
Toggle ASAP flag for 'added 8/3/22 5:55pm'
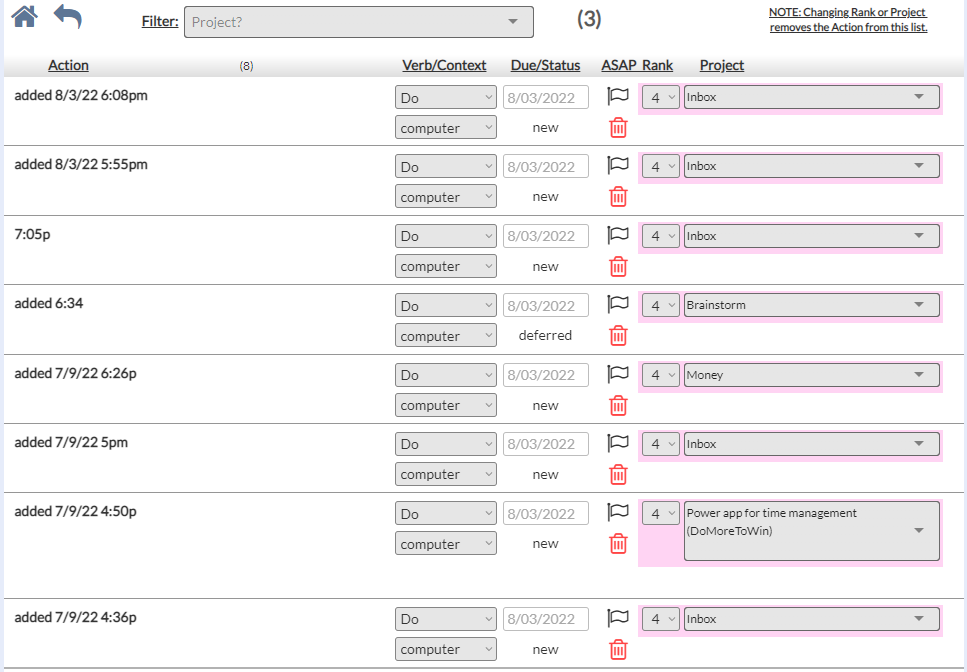click(618, 166)
